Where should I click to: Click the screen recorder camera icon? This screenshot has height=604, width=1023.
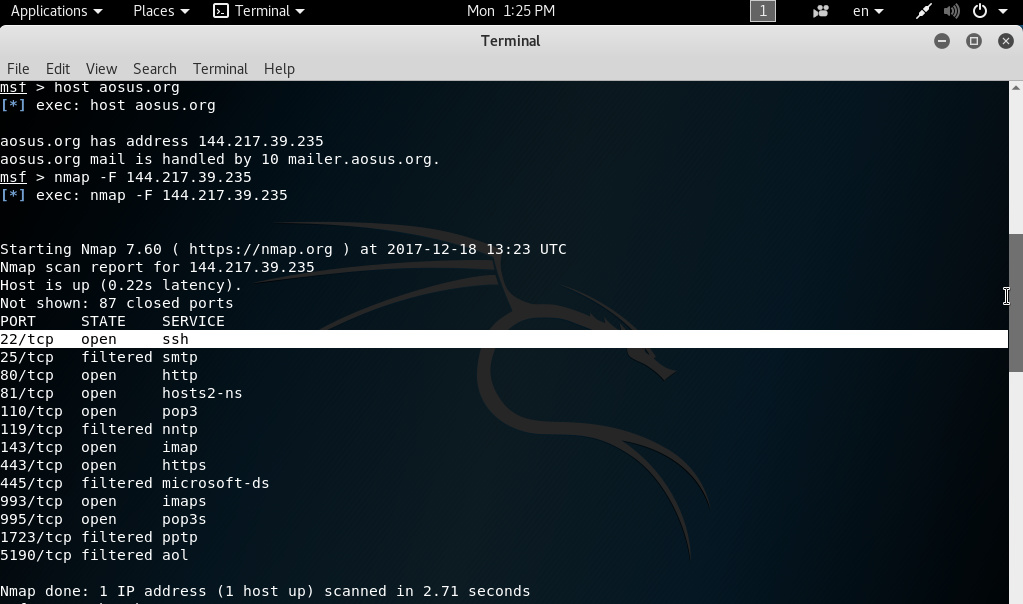(x=821, y=11)
